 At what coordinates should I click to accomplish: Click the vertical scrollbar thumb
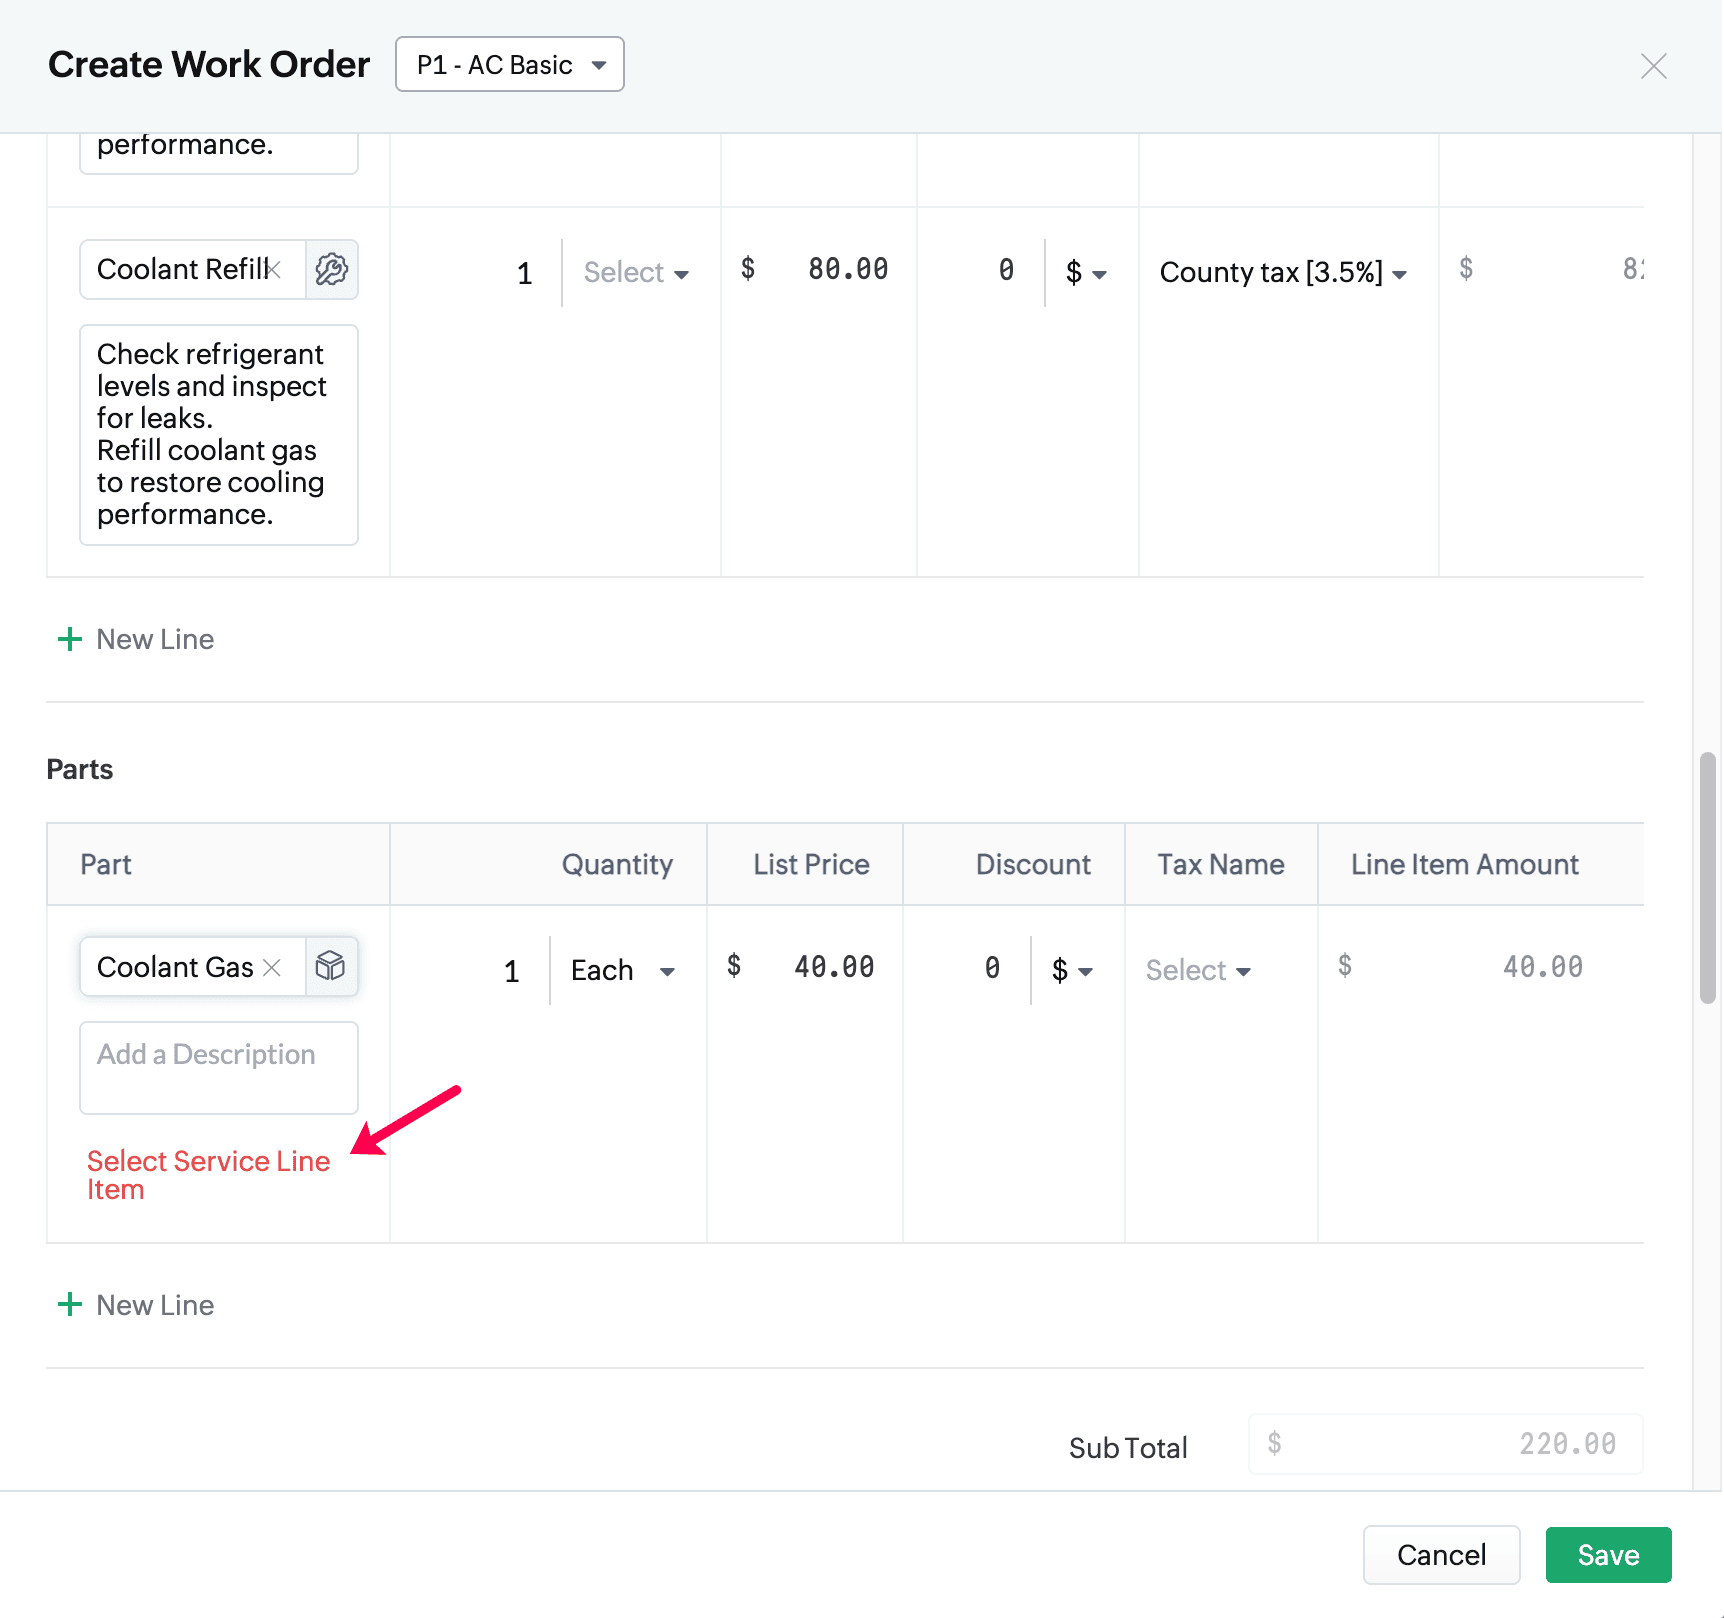(x=1708, y=877)
